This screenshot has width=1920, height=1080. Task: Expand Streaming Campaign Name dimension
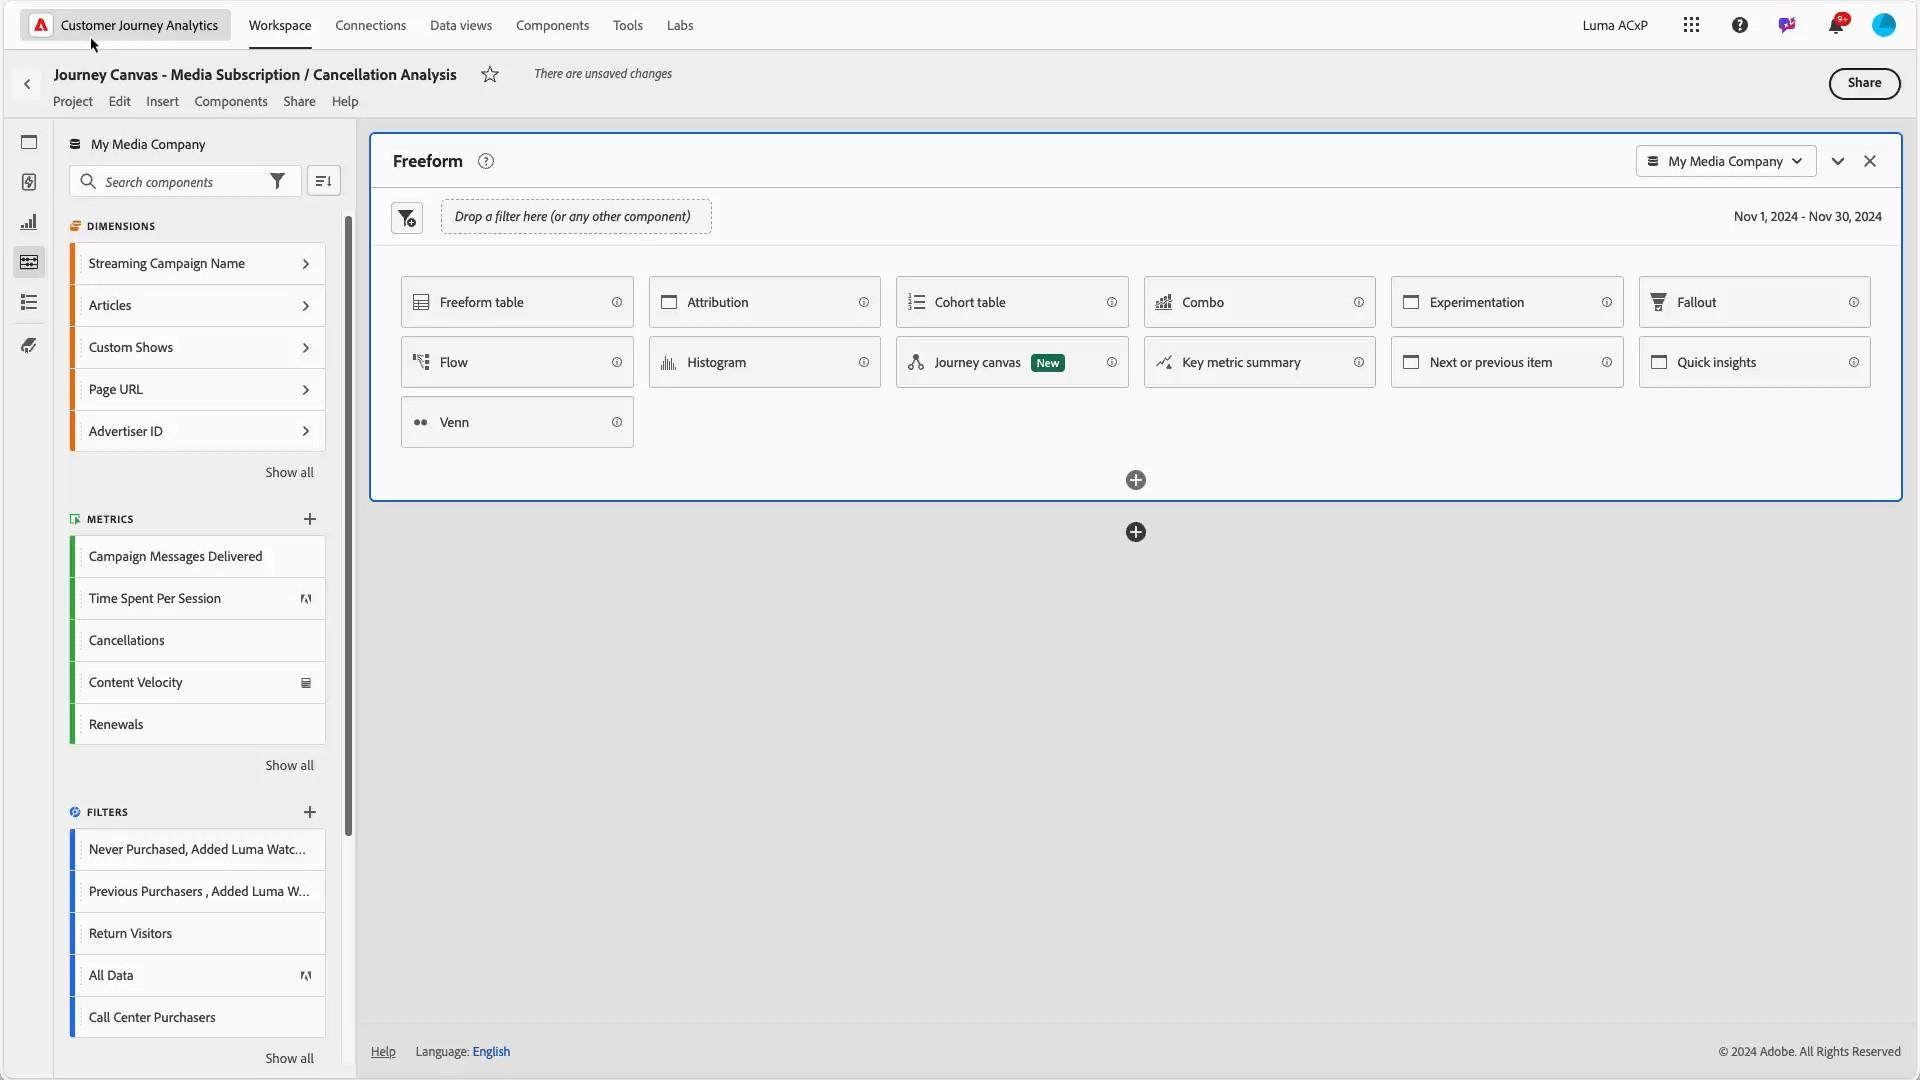pyautogui.click(x=305, y=264)
